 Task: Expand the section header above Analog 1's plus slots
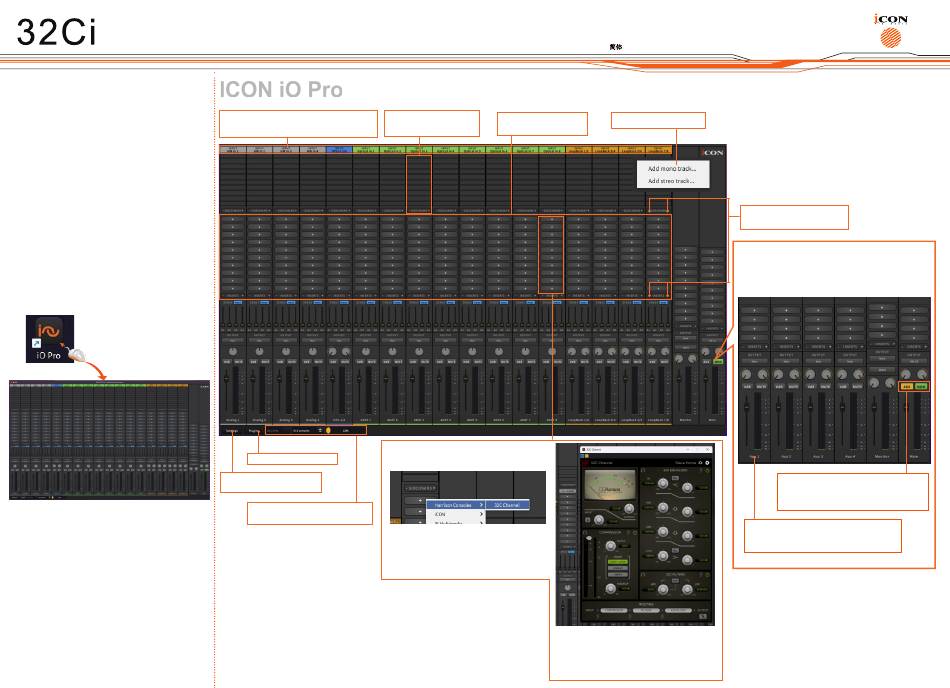click(233, 211)
